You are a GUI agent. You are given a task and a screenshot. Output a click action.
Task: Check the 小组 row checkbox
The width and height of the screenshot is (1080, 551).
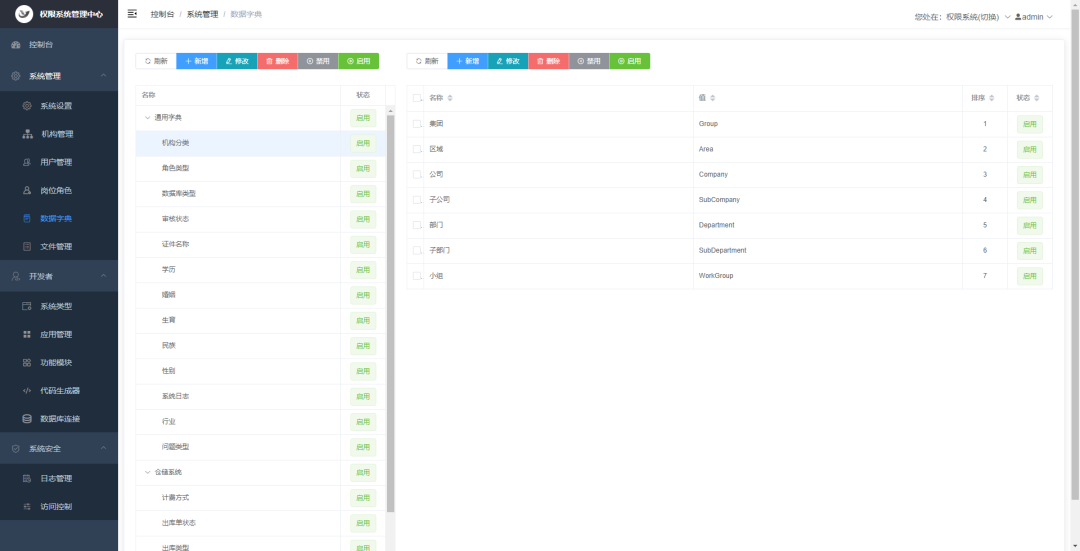(x=417, y=276)
